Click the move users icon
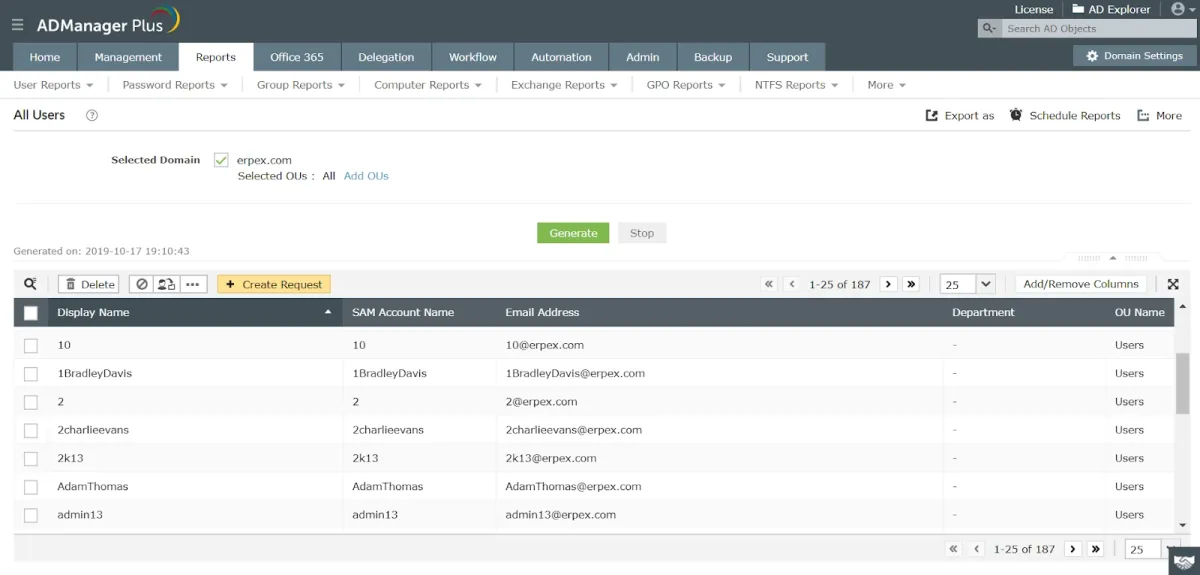 point(166,284)
